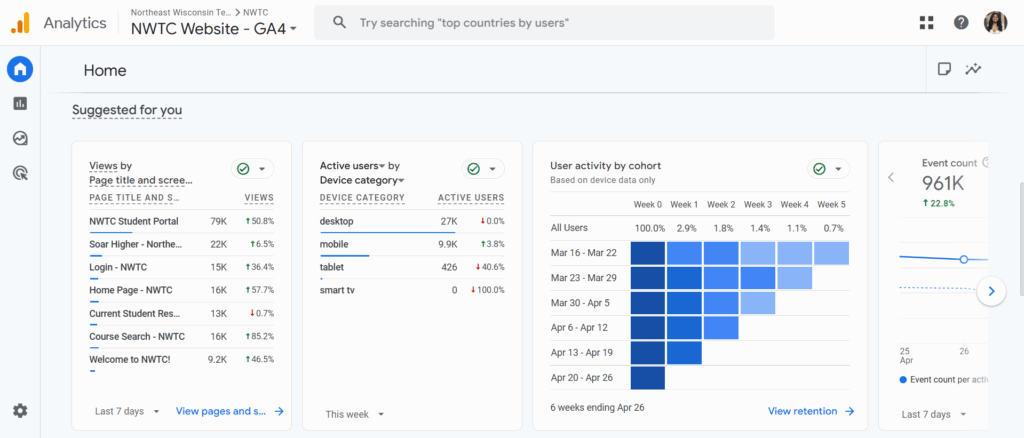Click the ACTIVE USERS column header
The width and height of the screenshot is (1024, 438).
click(x=471, y=198)
